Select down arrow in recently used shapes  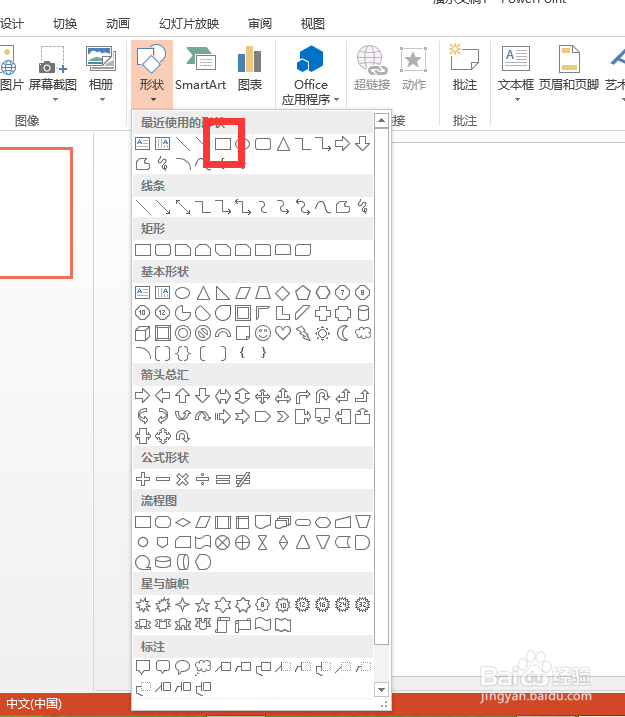363,144
